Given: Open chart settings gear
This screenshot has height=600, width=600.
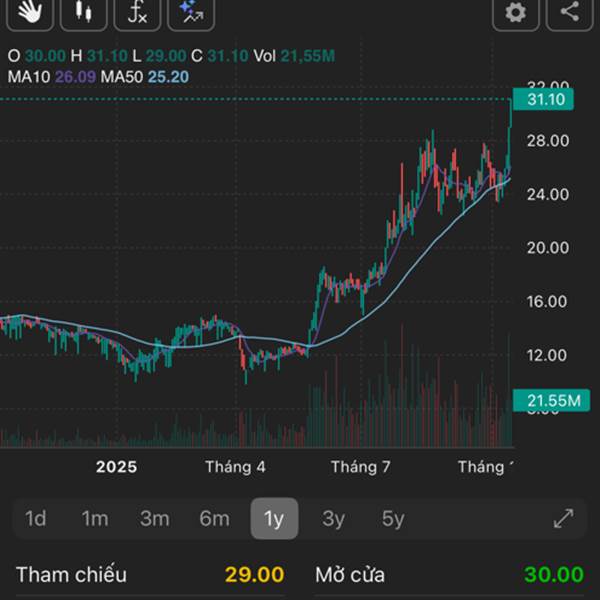Looking at the screenshot, I should click(x=515, y=12).
